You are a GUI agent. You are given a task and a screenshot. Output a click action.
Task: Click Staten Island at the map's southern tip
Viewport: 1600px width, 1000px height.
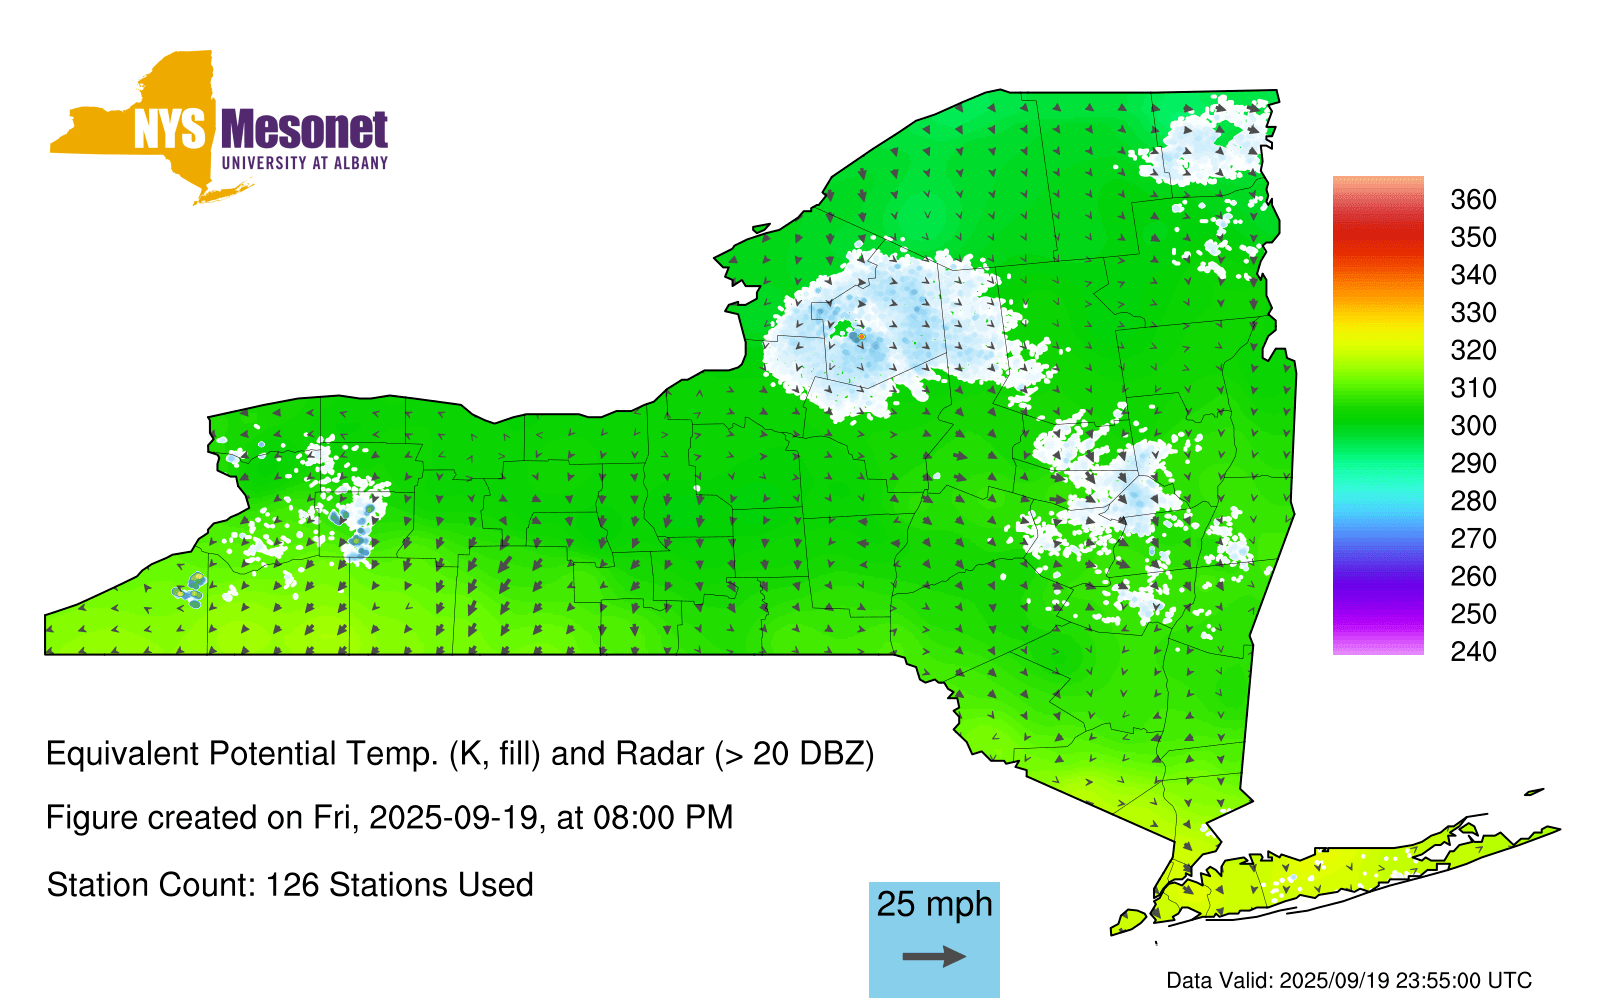pyautogui.click(x=1129, y=920)
